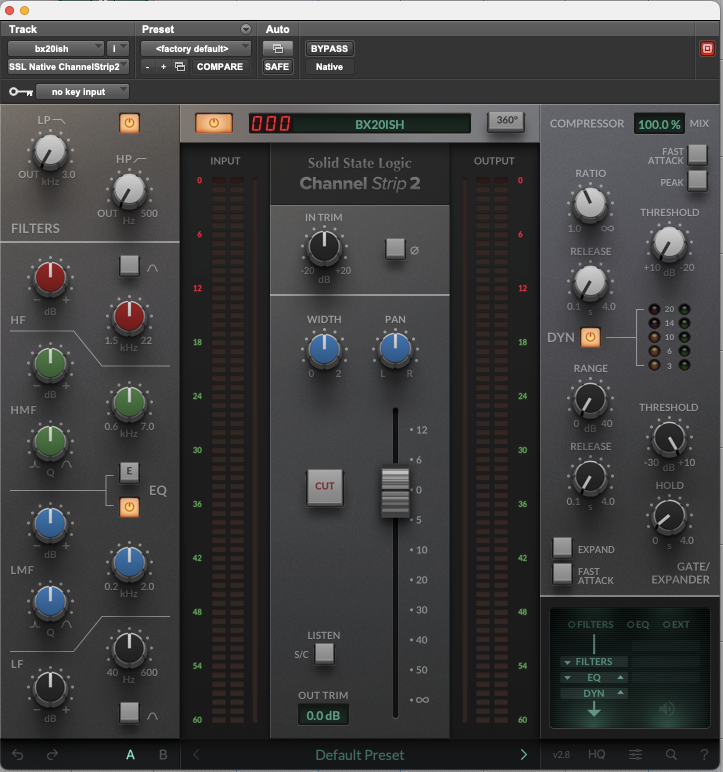Open the no key input dropdown
The height and width of the screenshot is (772, 723).
[x=83, y=92]
